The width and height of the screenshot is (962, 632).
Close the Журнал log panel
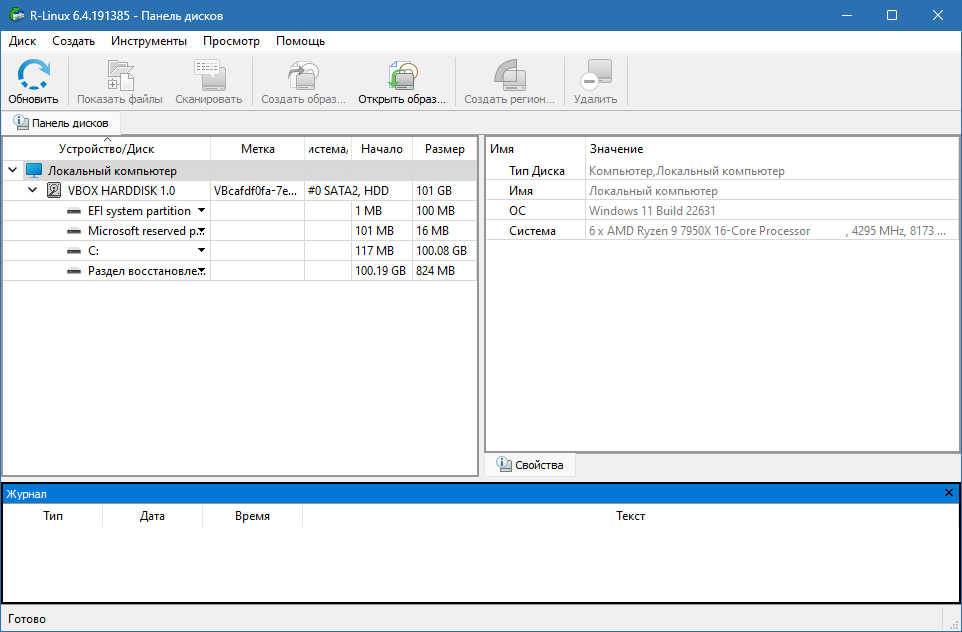click(x=949, y=493)
